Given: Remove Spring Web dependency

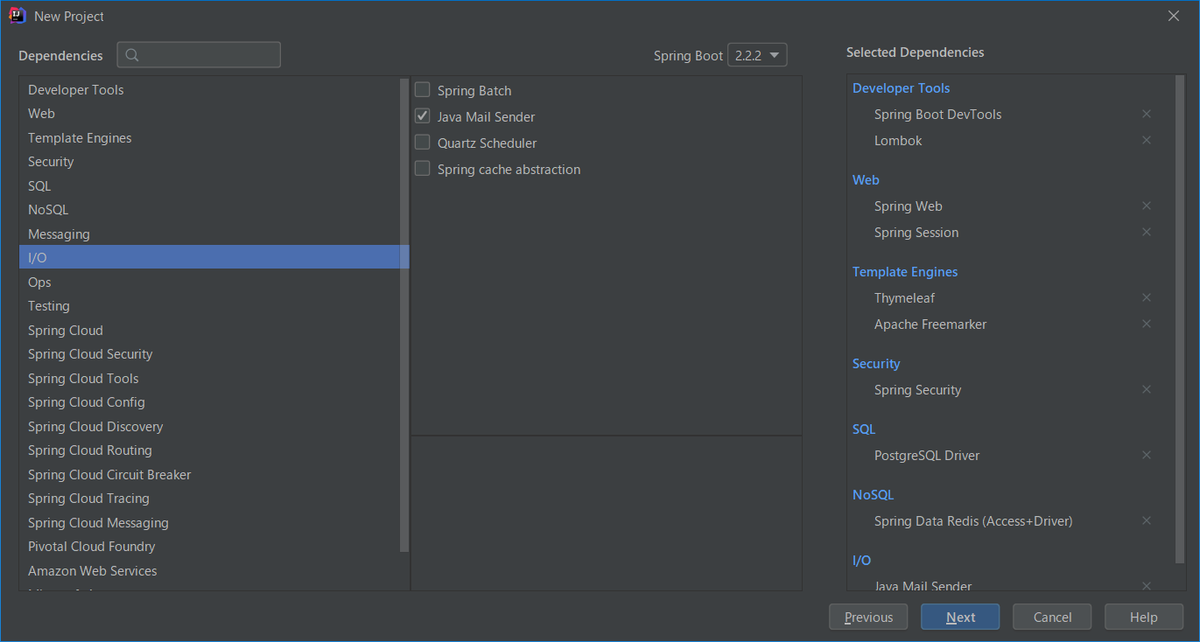Looking at the screenshot, I should click(1146, 206).
